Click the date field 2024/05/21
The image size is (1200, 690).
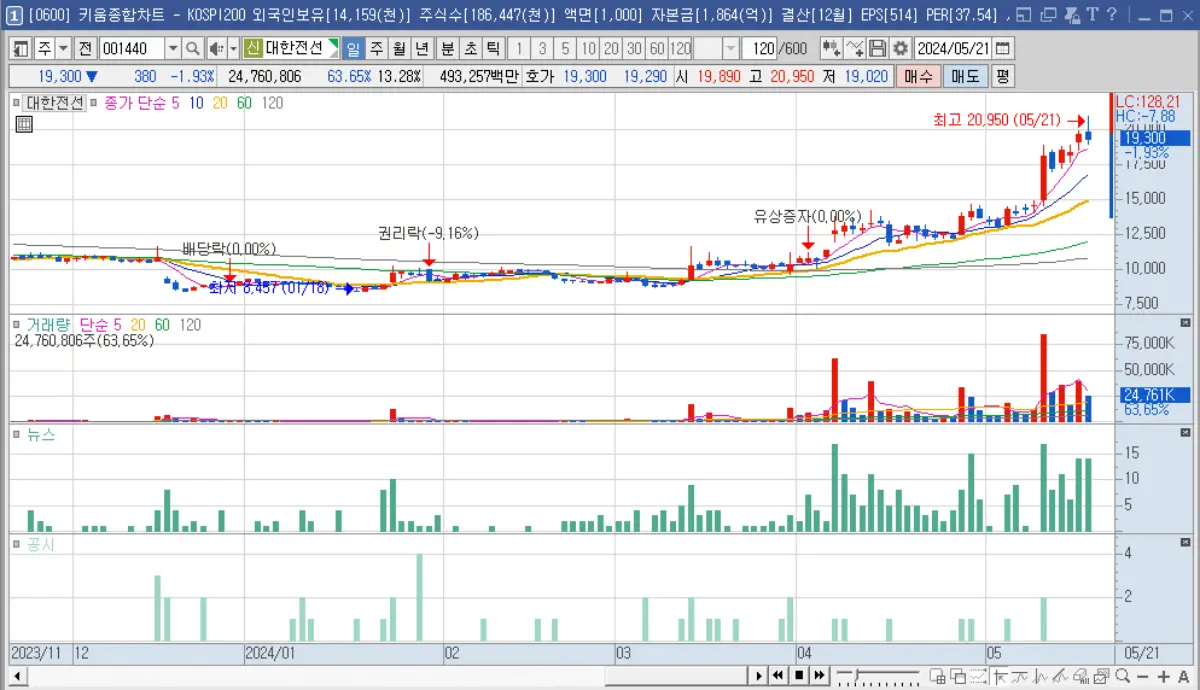[953, 49]
